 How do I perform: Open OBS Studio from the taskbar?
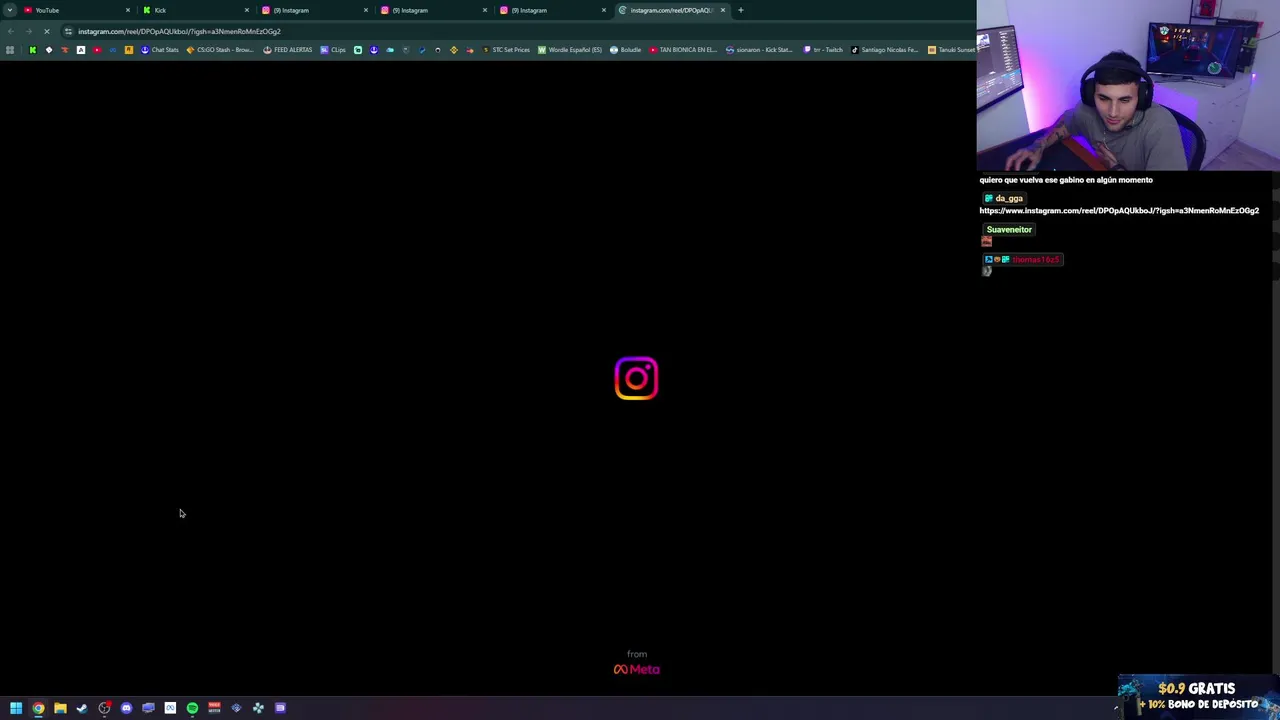click(x=104, y=708)
